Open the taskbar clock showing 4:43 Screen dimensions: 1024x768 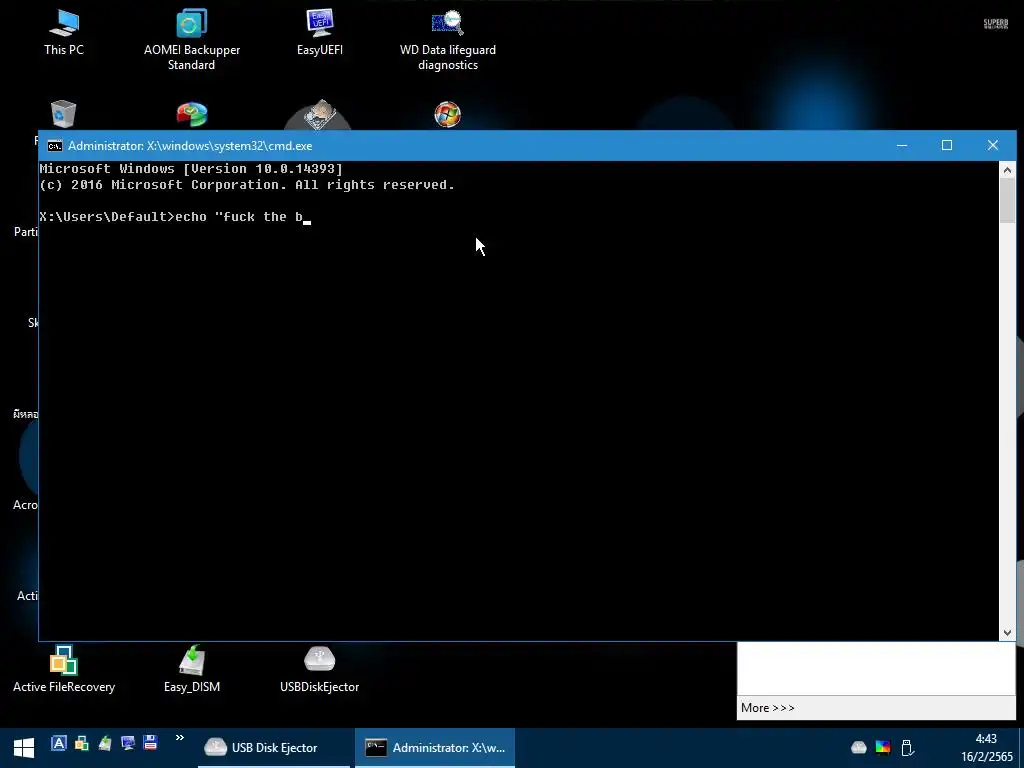(986, 748)
